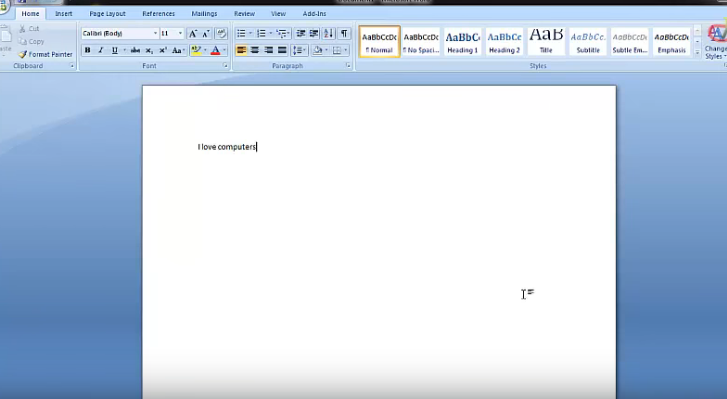
Task: Select Justify alignment
Action: click(x=282, y=50)
